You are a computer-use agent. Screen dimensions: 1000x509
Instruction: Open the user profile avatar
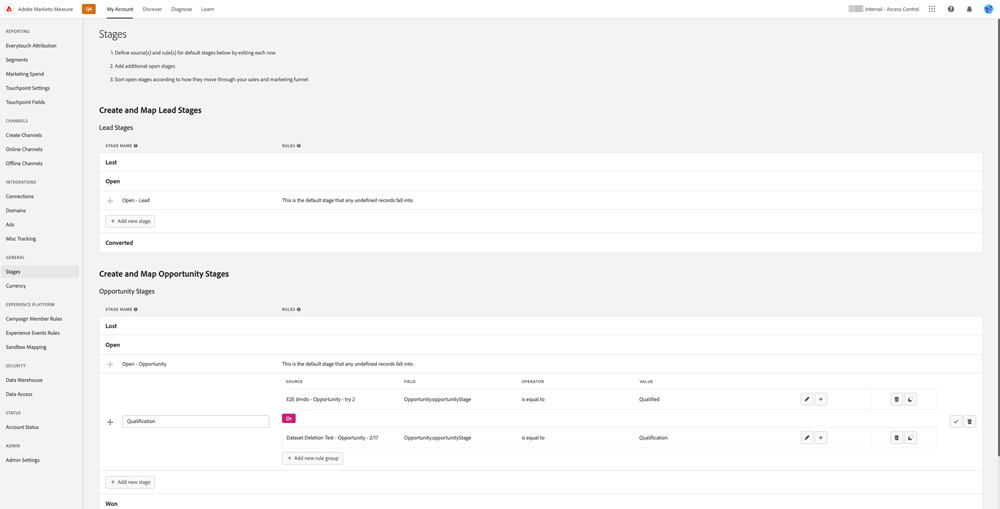click(x=988, y=9)
